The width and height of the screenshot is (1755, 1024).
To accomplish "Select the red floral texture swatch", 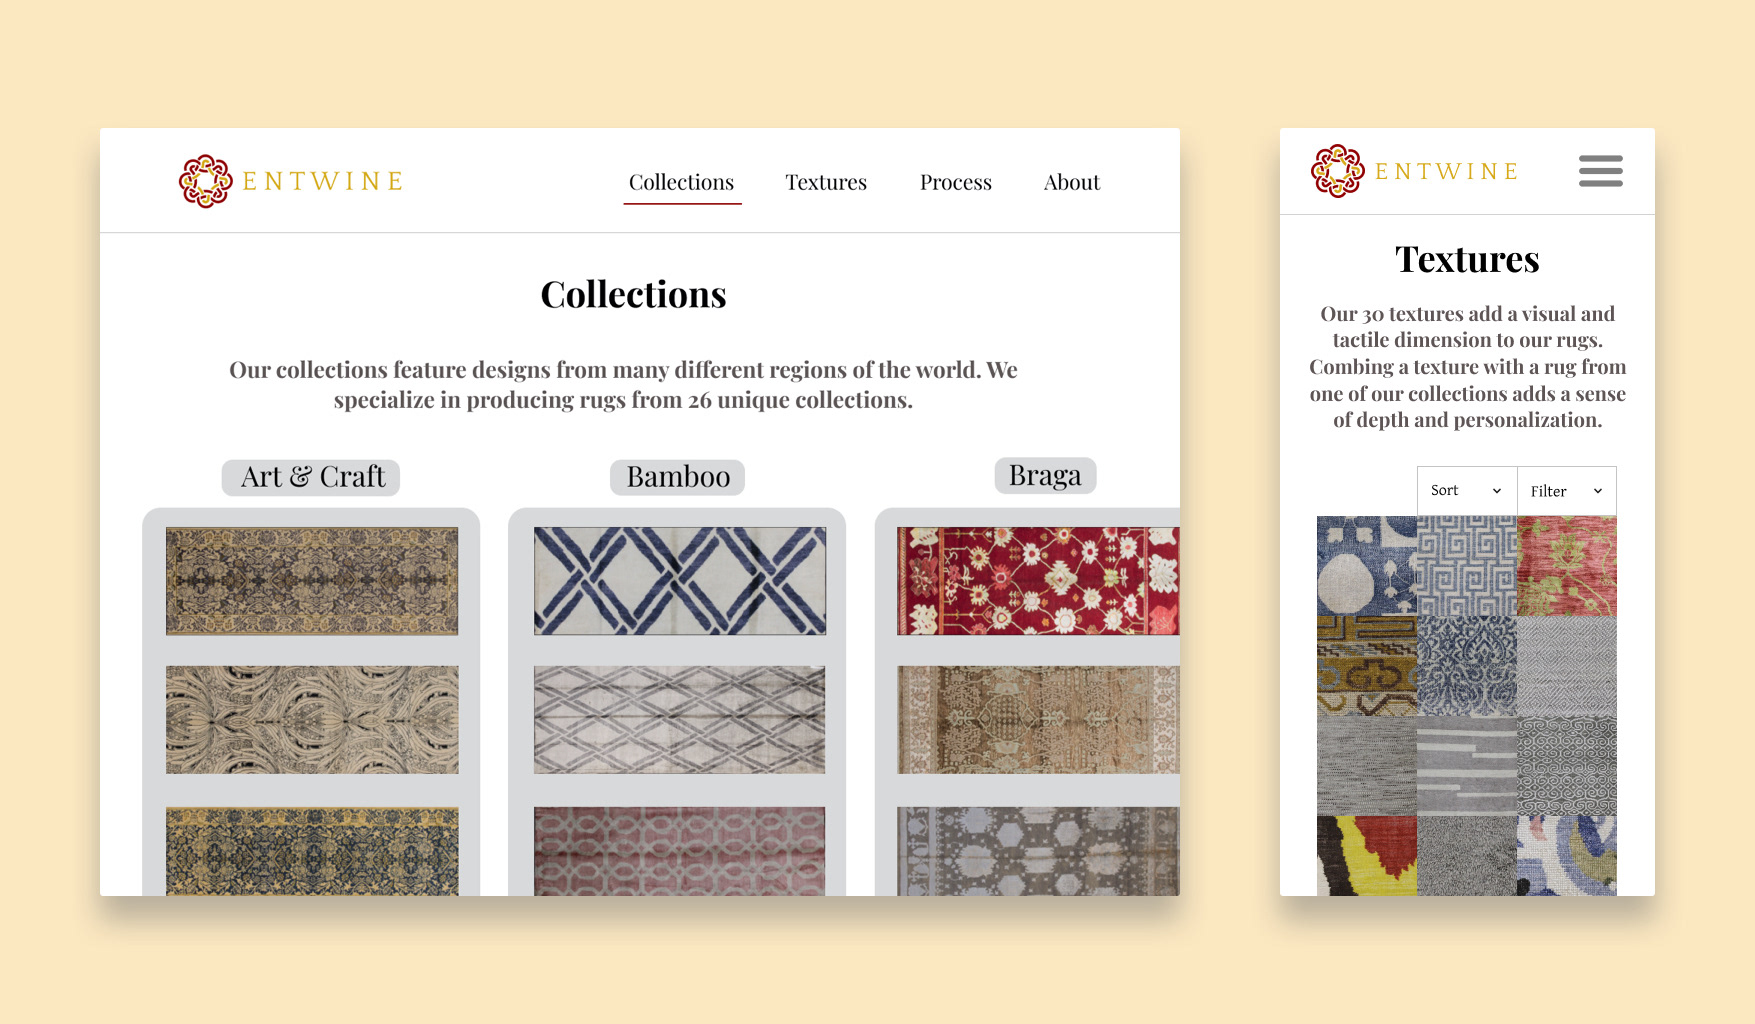I will [x=1567, y=566].
